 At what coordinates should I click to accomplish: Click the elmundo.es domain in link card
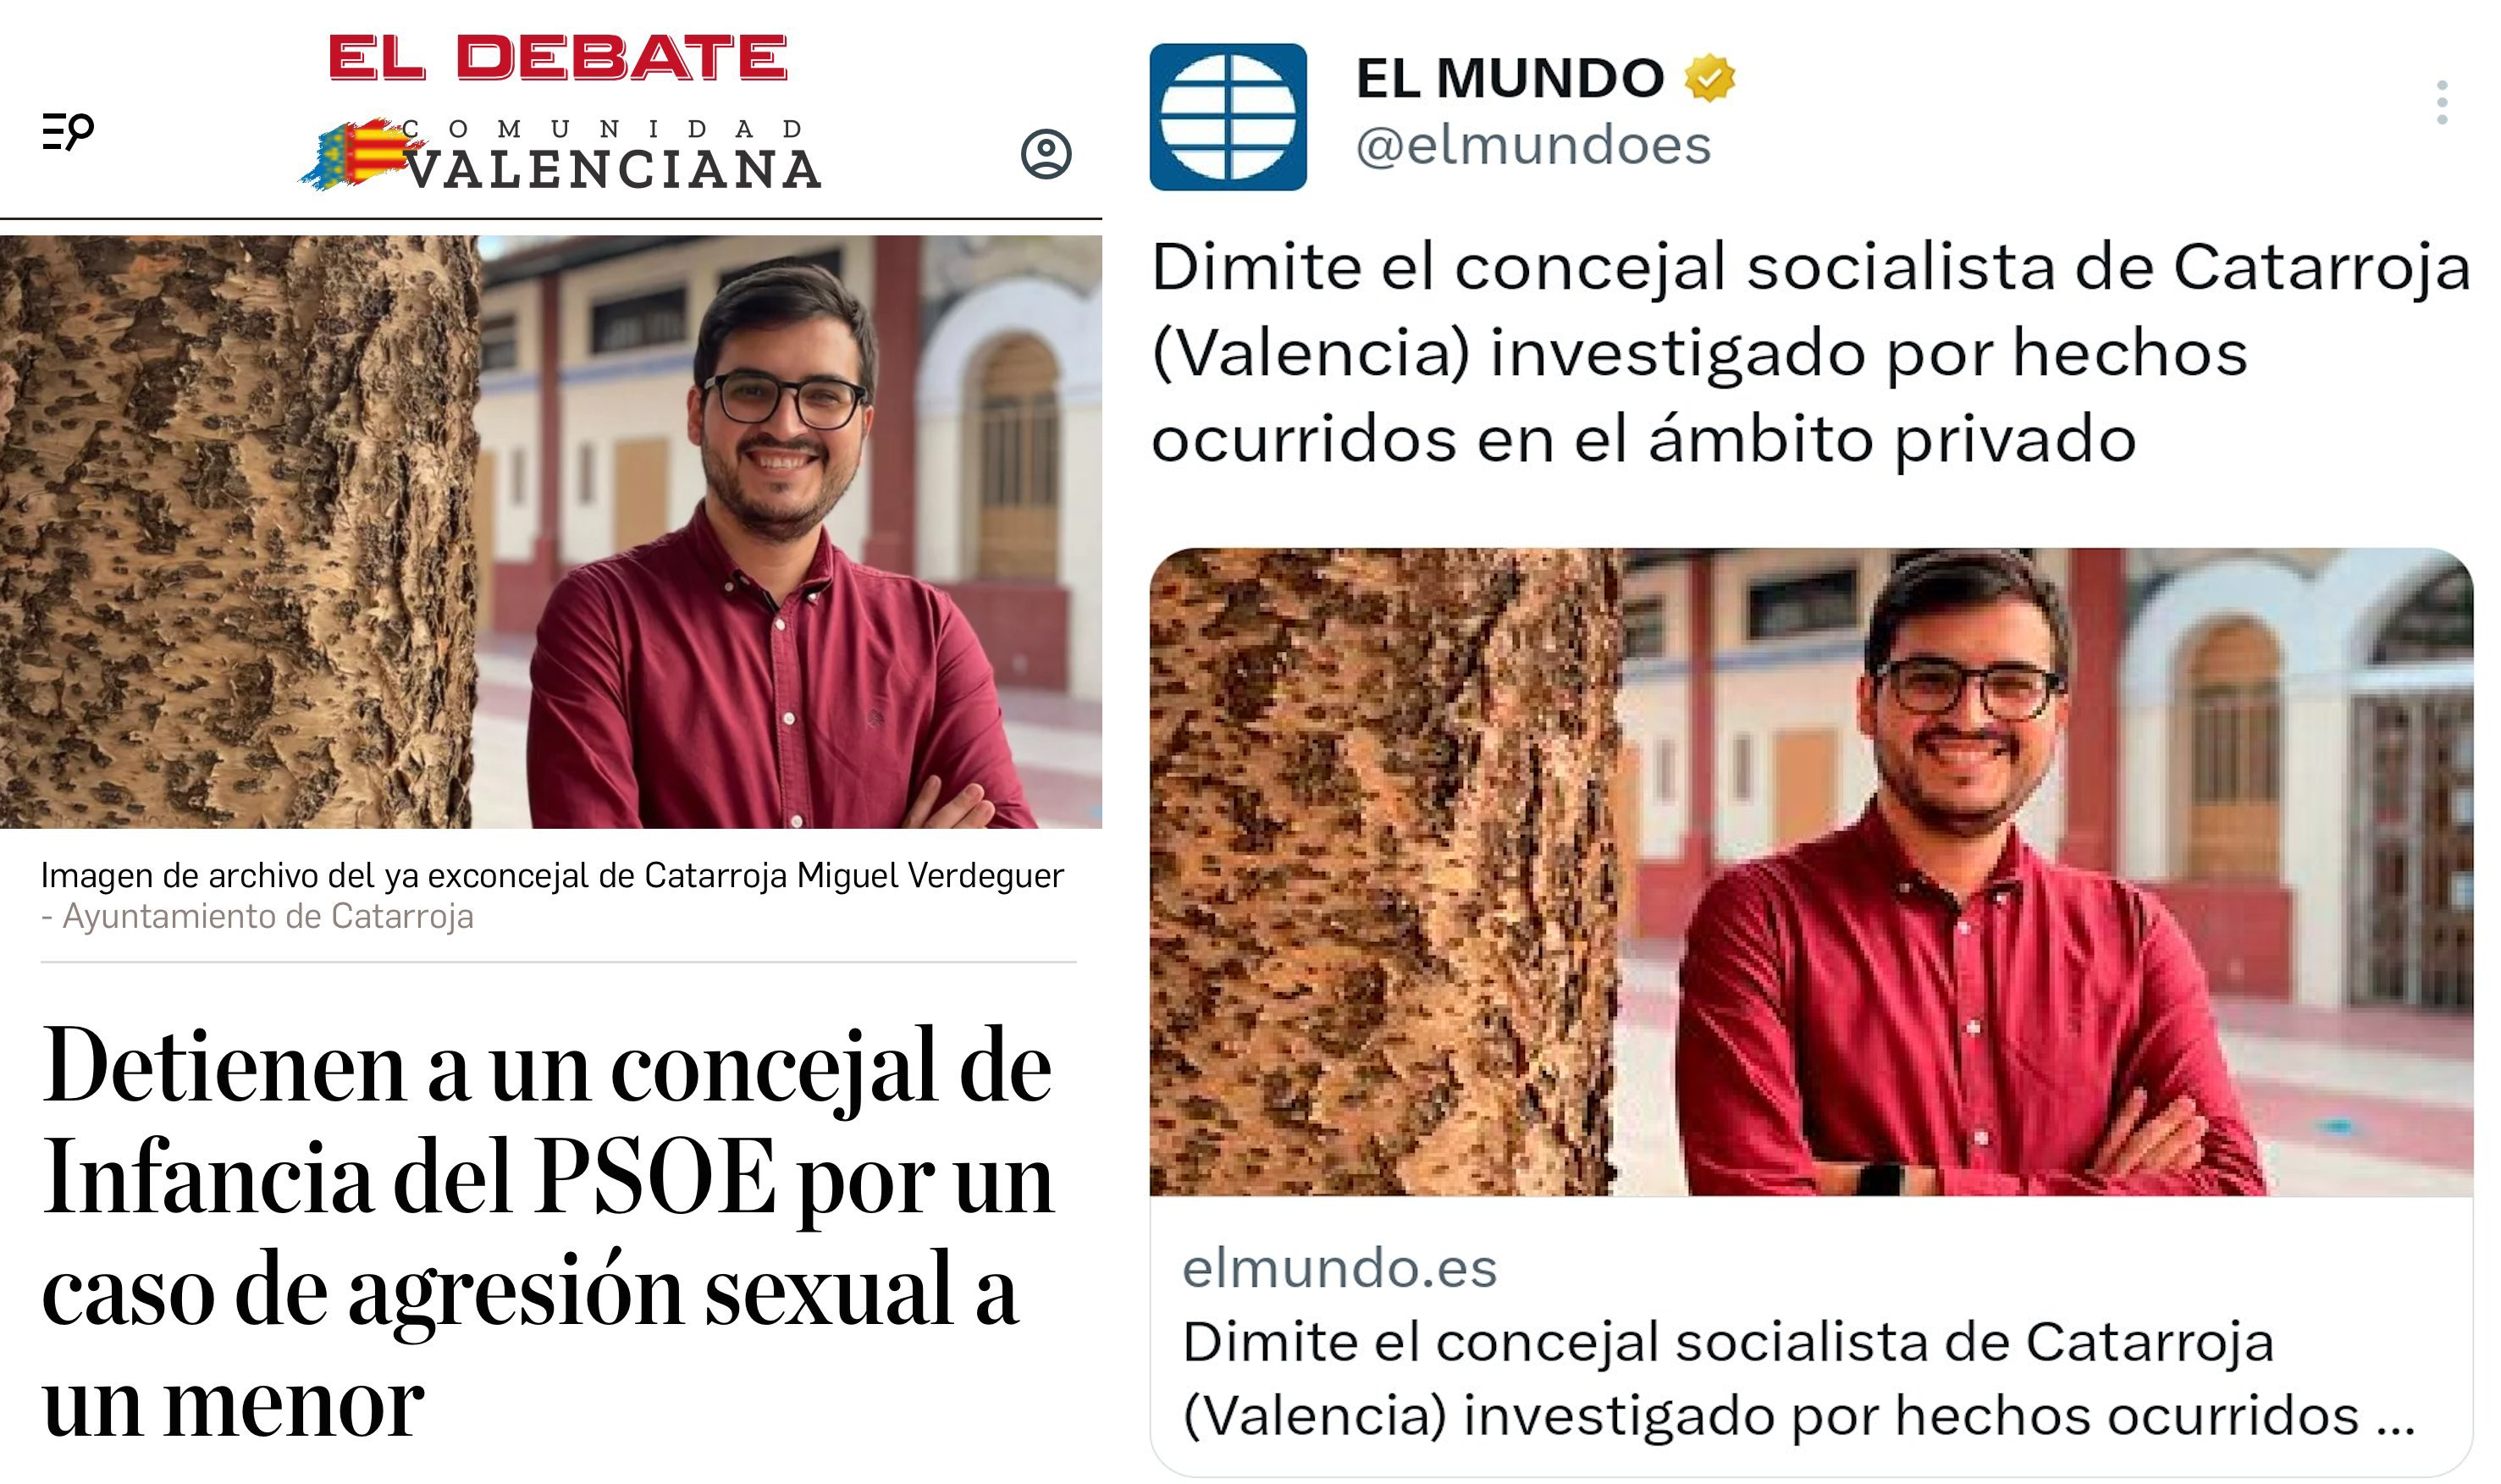tap(1339, 1268)
